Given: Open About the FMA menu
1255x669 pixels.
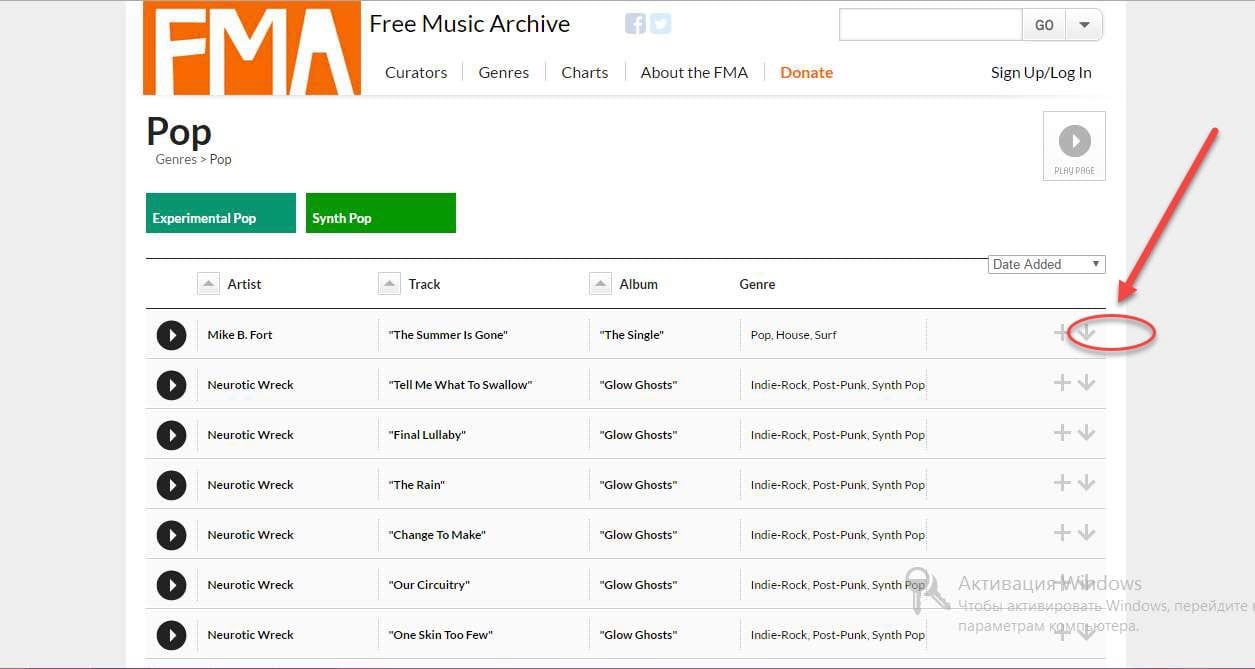Looking at the screenshot, I should pos(694,72).
